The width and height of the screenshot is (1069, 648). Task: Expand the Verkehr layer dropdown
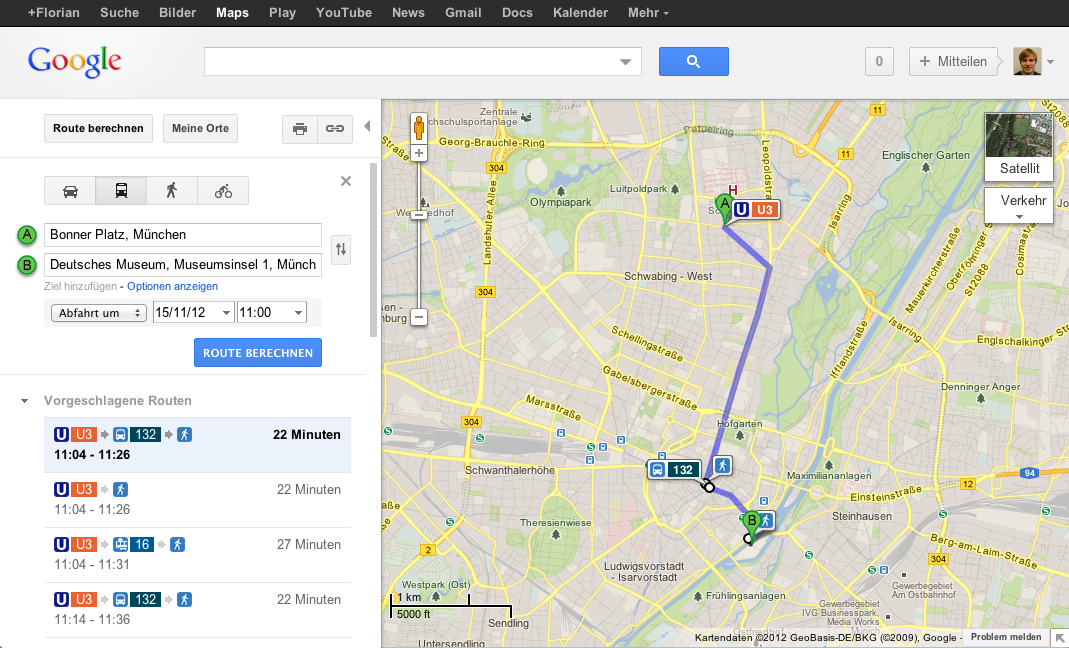tap(1019, 205)
